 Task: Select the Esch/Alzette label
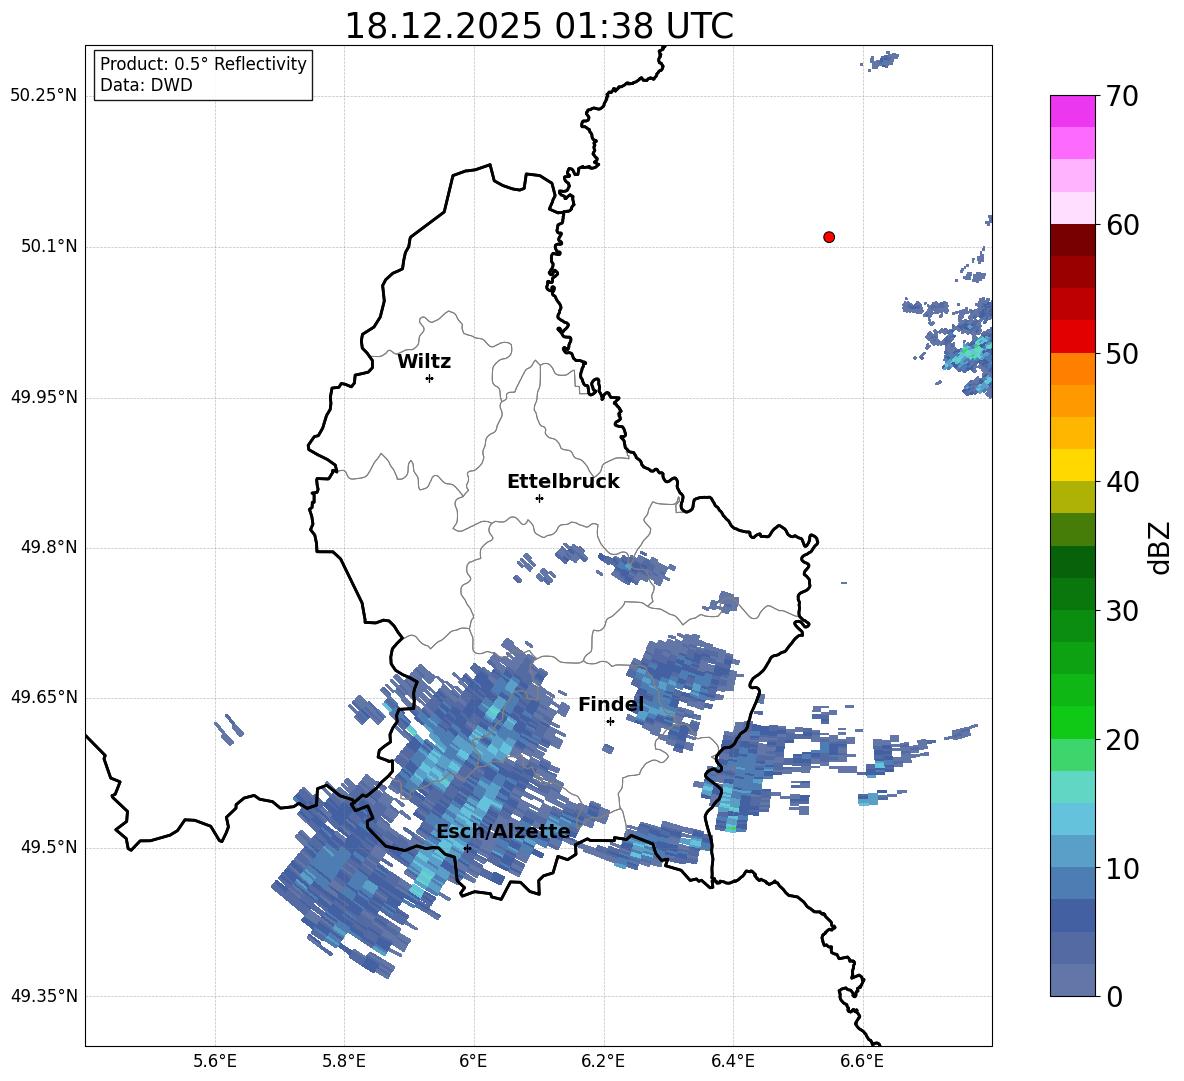pos(503,831)
